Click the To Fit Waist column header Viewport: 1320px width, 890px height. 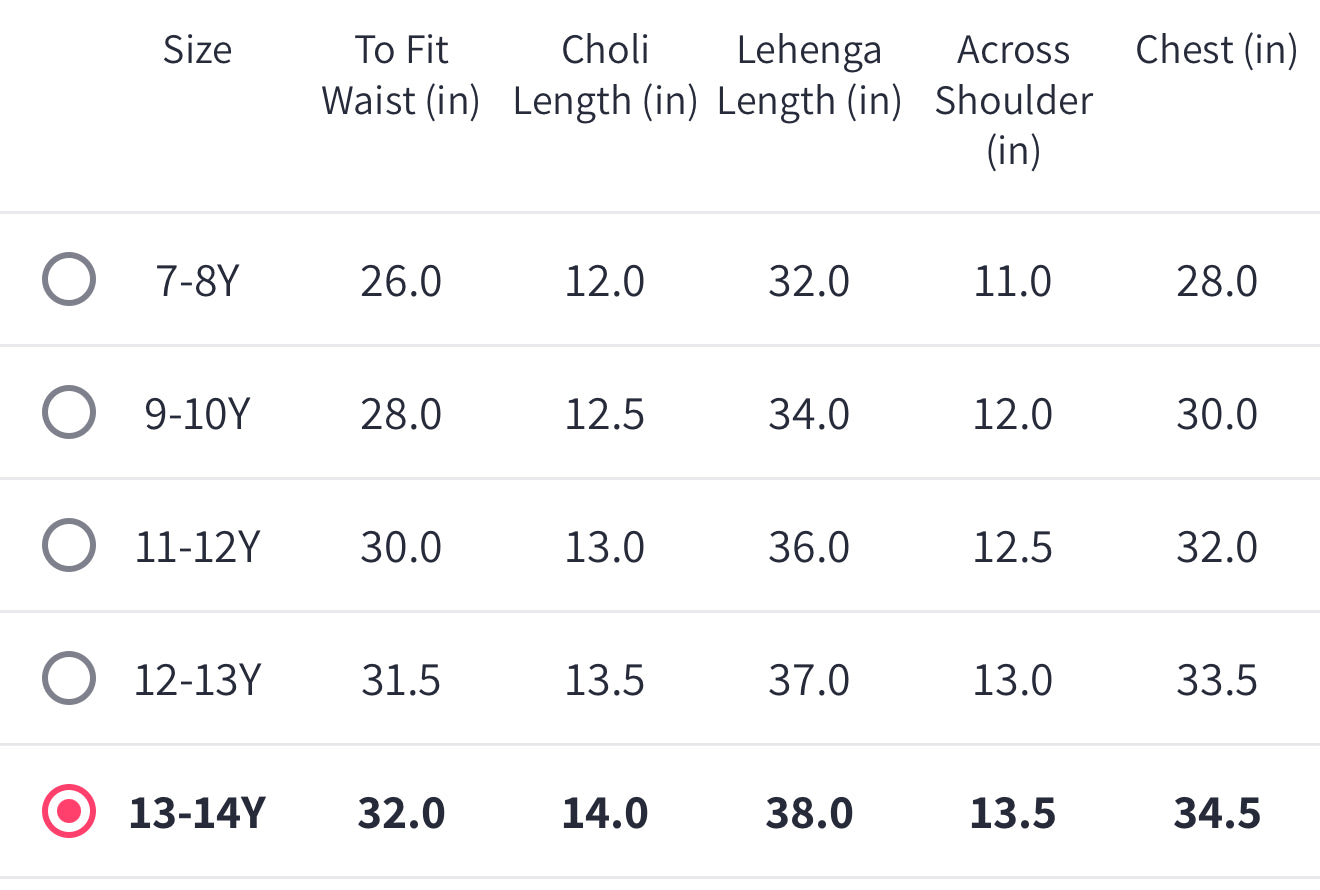[x=401, y=76]
